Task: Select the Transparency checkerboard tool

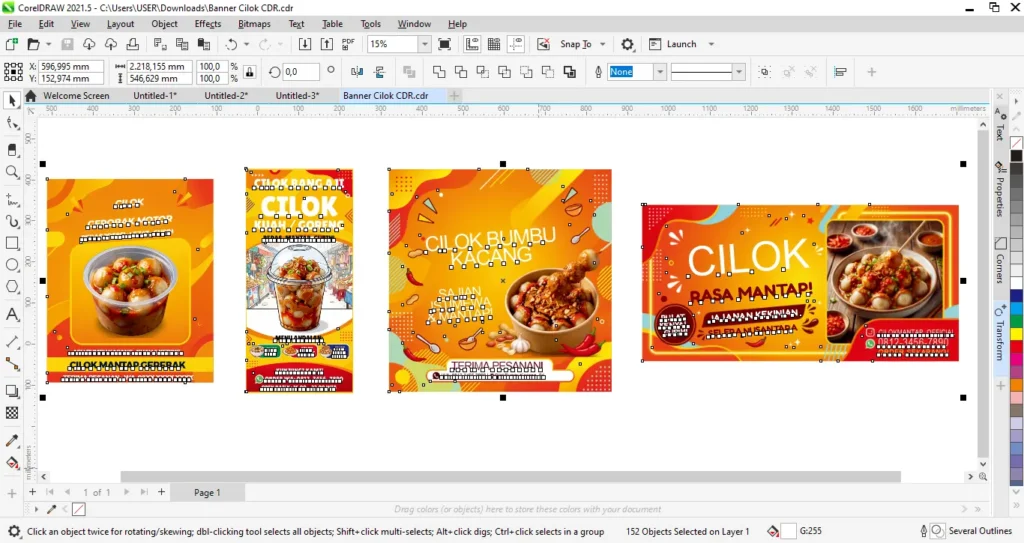Action: pyautogui.click(x=12, y=413)
